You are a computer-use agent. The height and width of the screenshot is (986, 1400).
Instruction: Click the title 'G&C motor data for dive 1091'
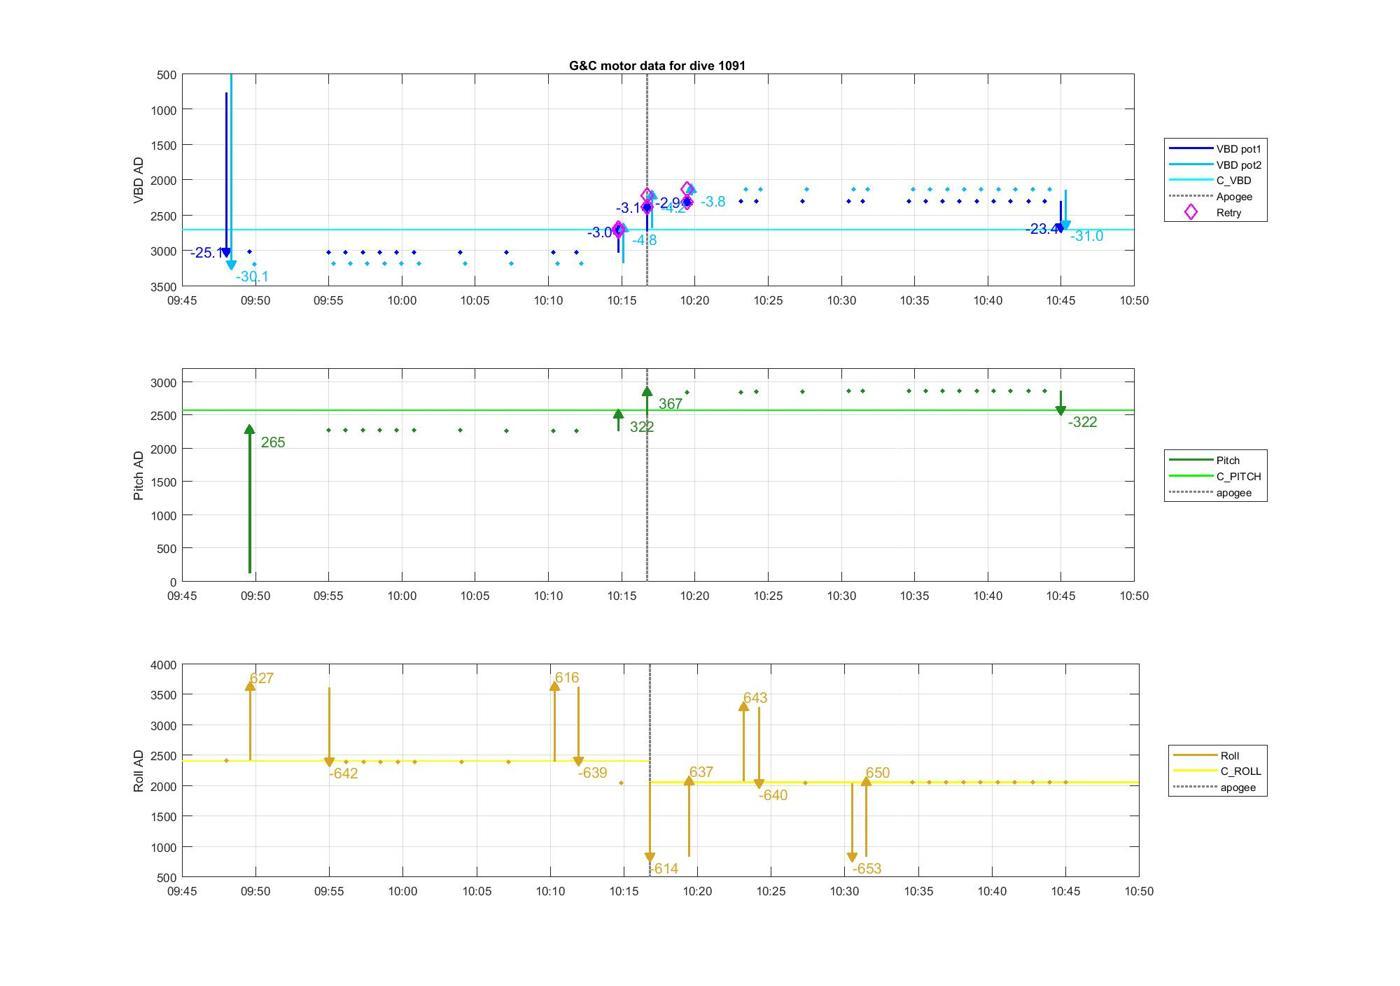pyautogui.click(x=657, y=66)
